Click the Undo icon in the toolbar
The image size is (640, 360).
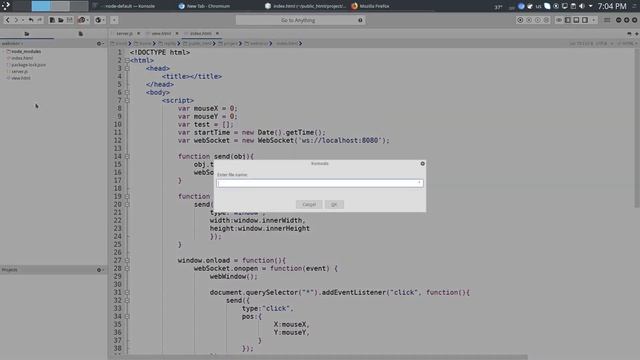click(x=31, y=20)
